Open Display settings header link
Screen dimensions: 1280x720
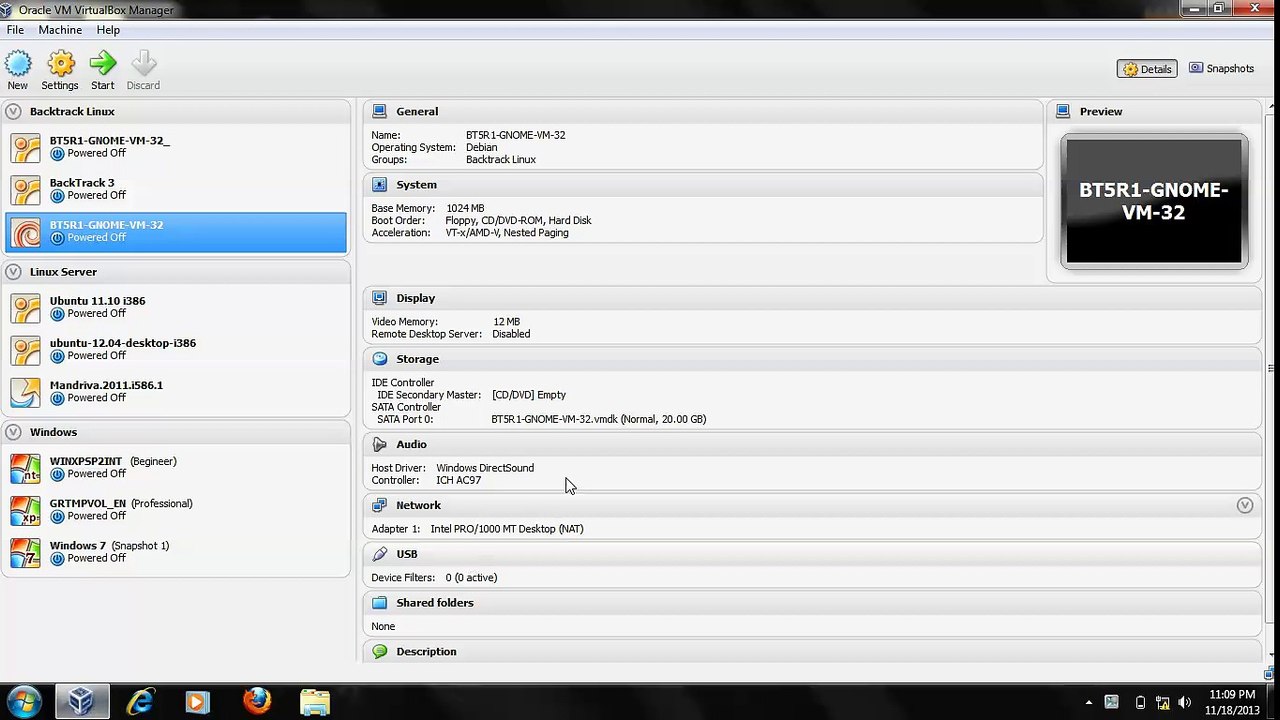(415, 297)
